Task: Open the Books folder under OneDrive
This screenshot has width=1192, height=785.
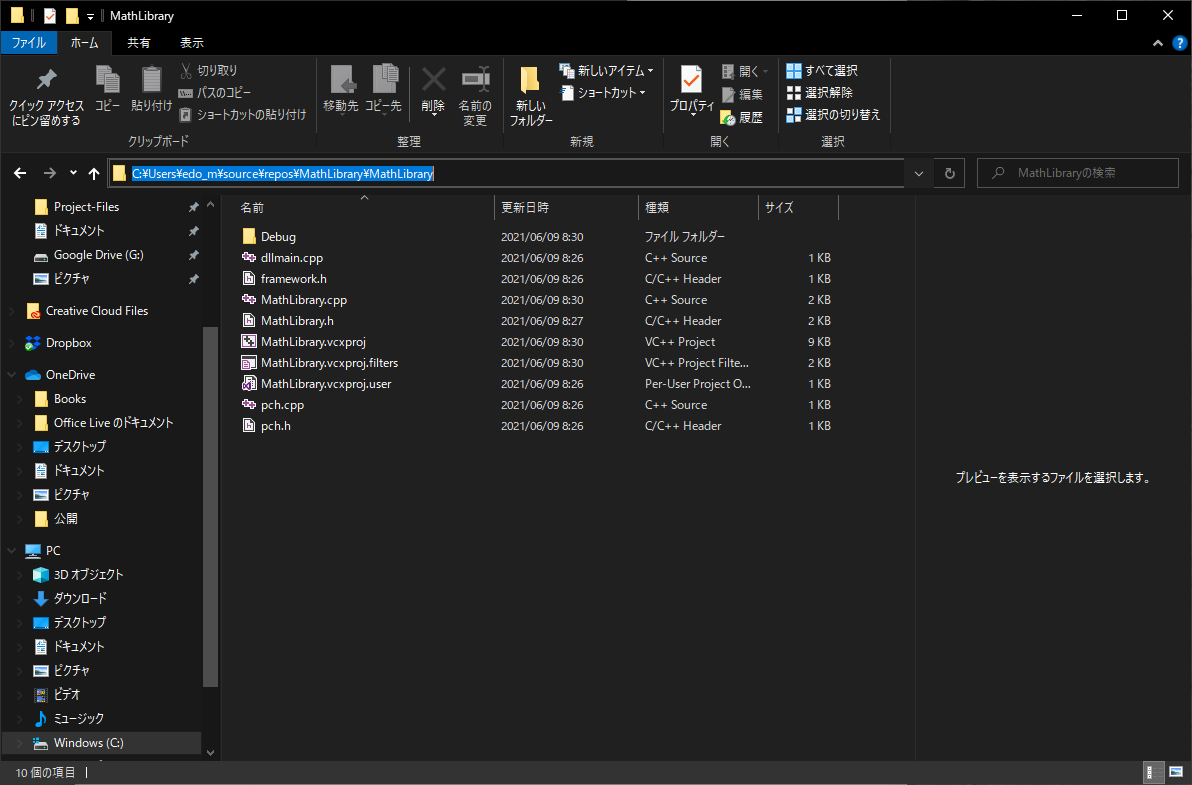Action: click(69, 399)
